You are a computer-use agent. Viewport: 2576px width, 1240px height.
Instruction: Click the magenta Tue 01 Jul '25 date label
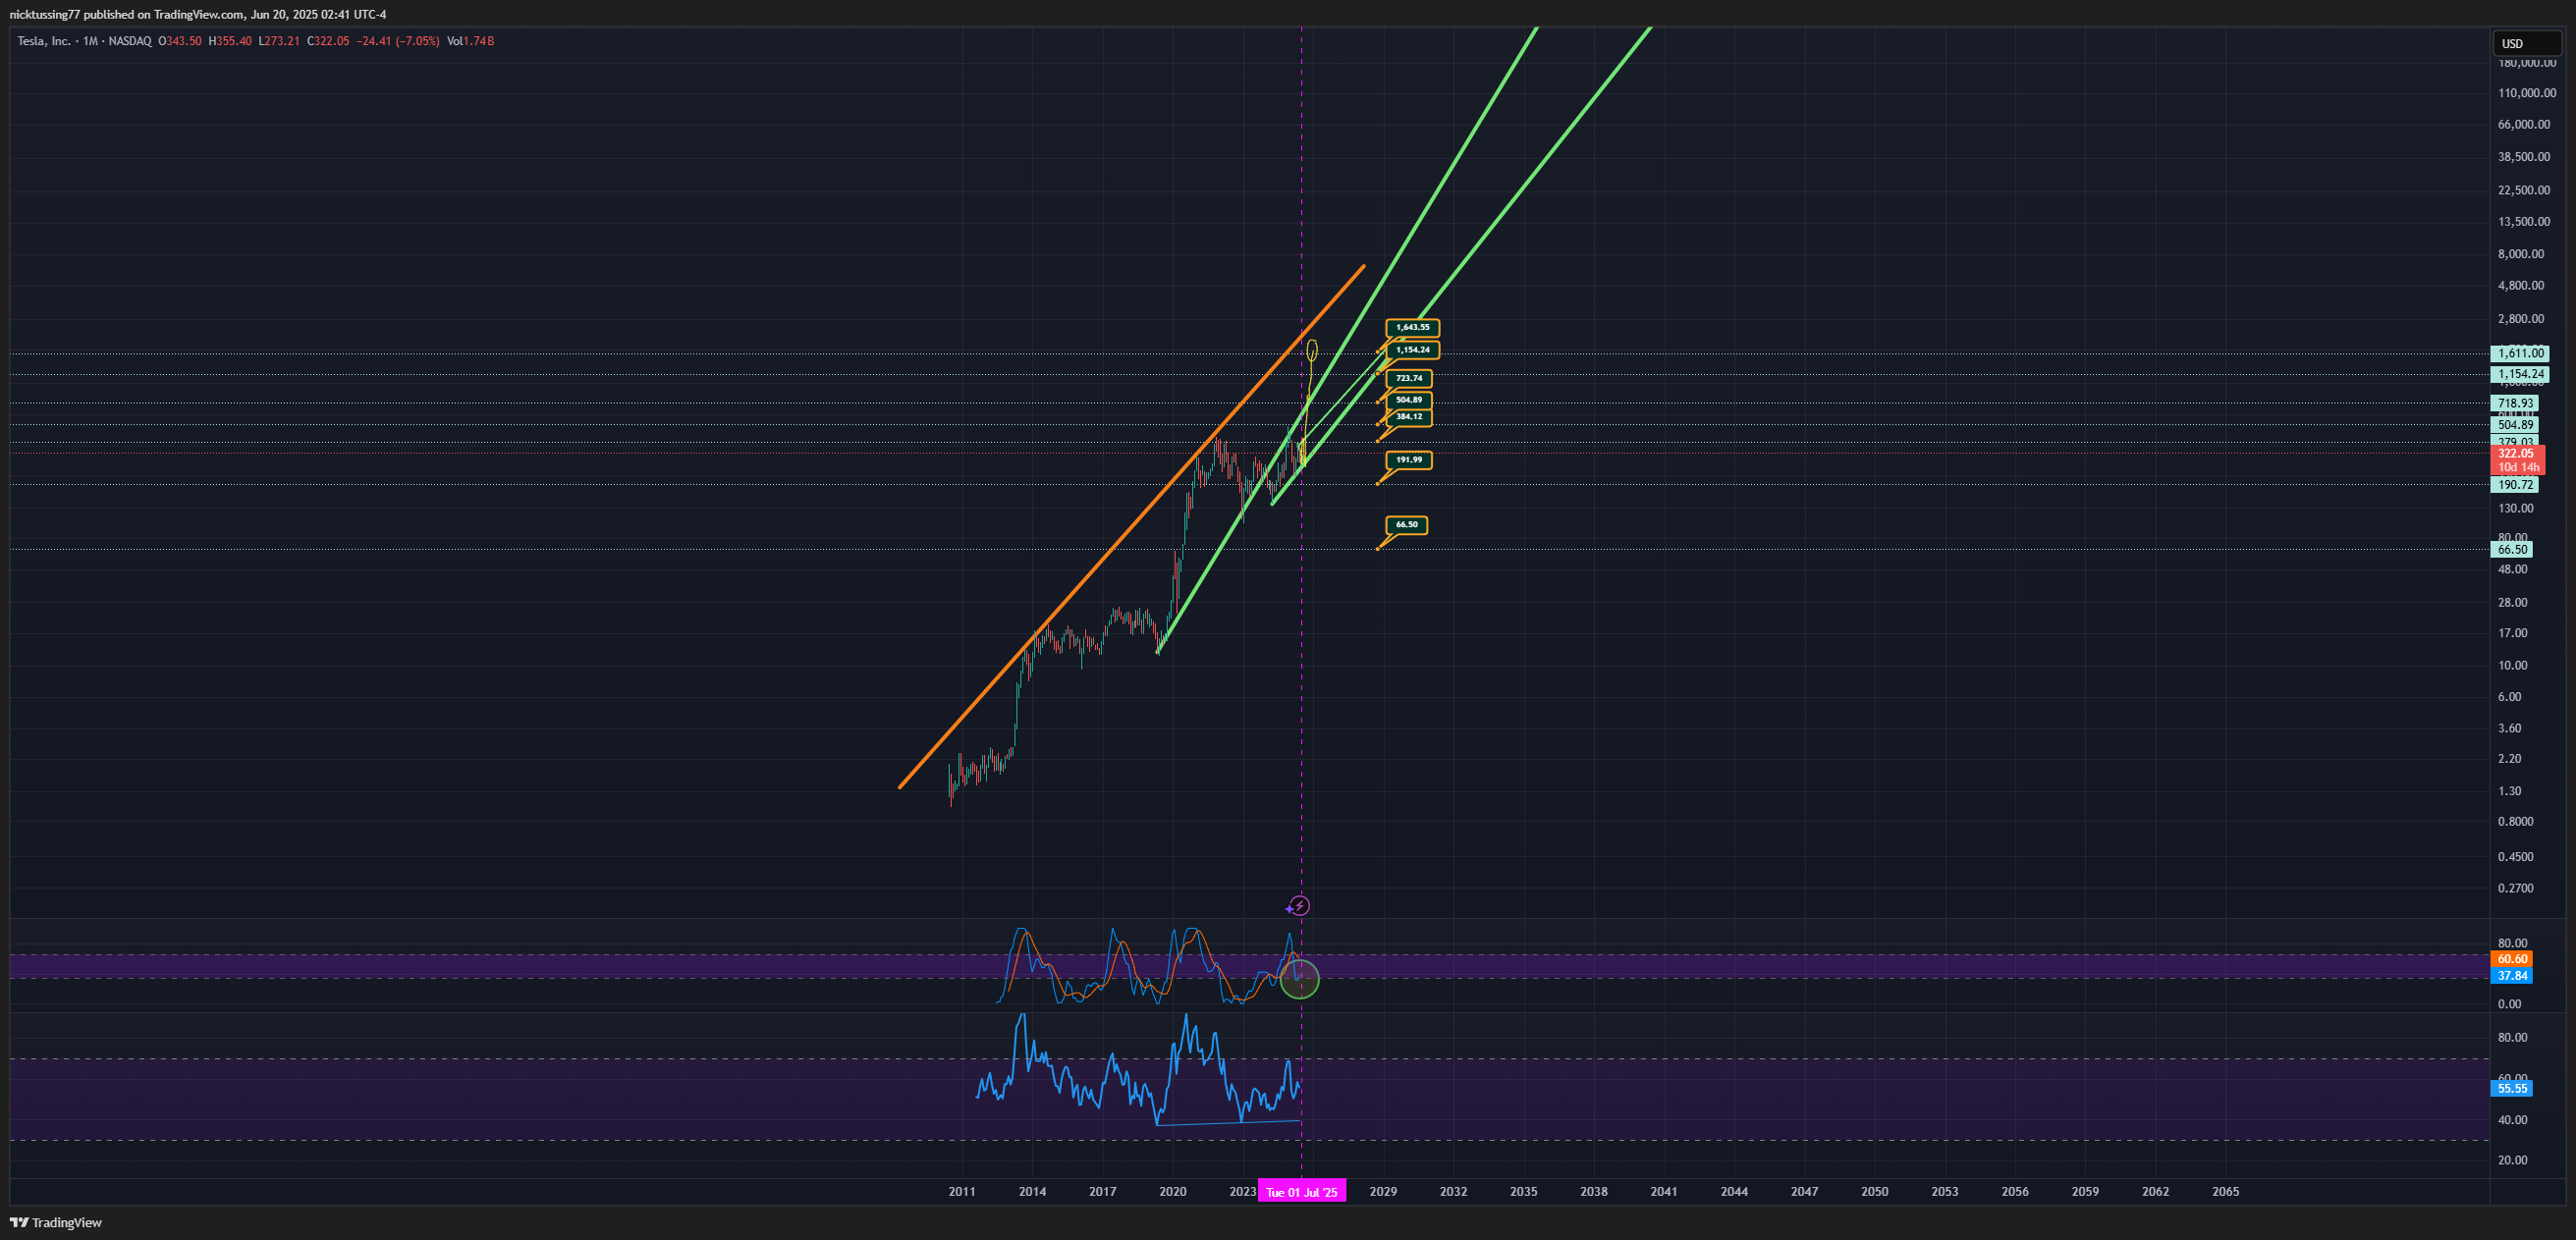[x=1301, y=1191]
